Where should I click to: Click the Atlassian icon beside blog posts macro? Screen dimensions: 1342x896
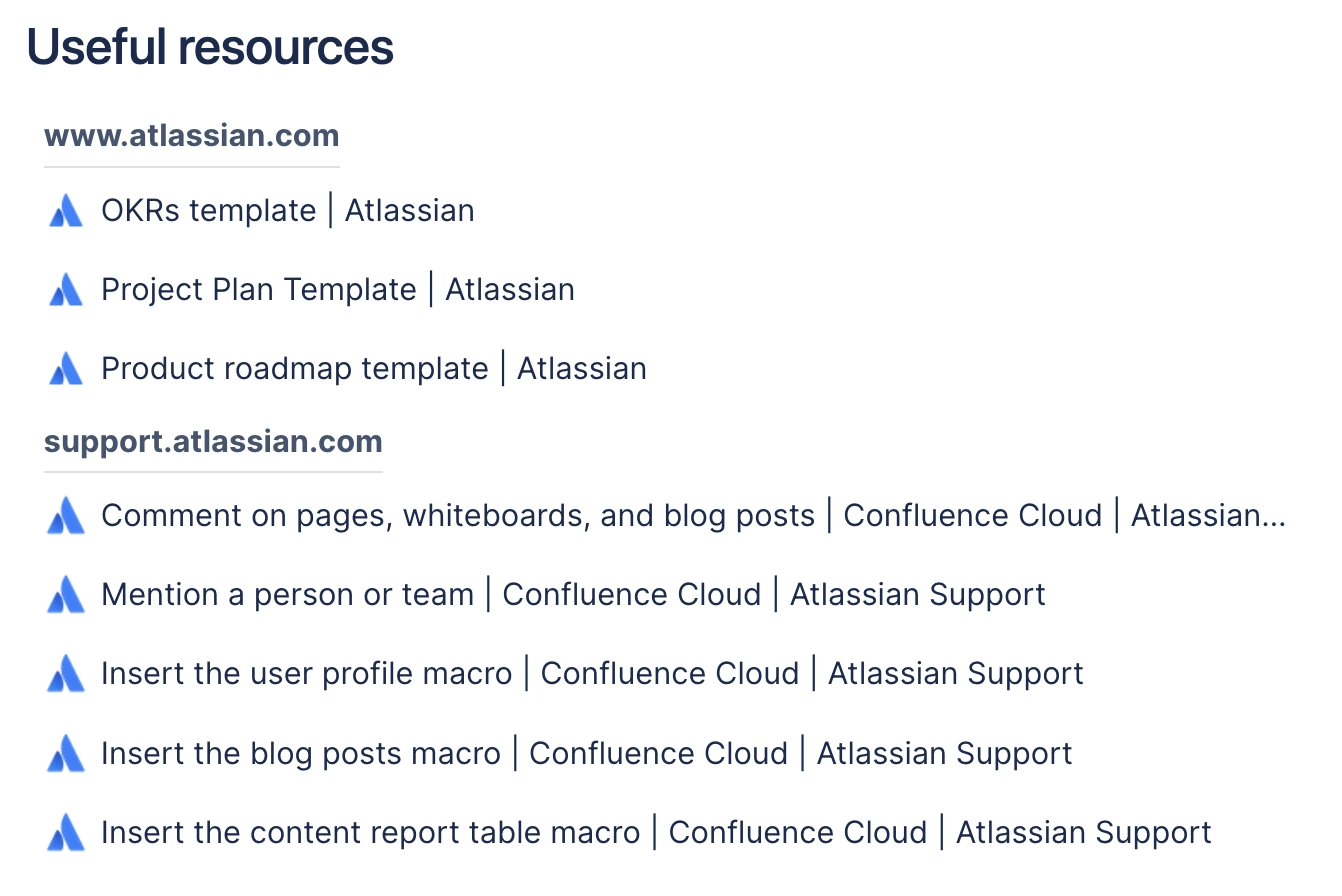pos(66,753)
